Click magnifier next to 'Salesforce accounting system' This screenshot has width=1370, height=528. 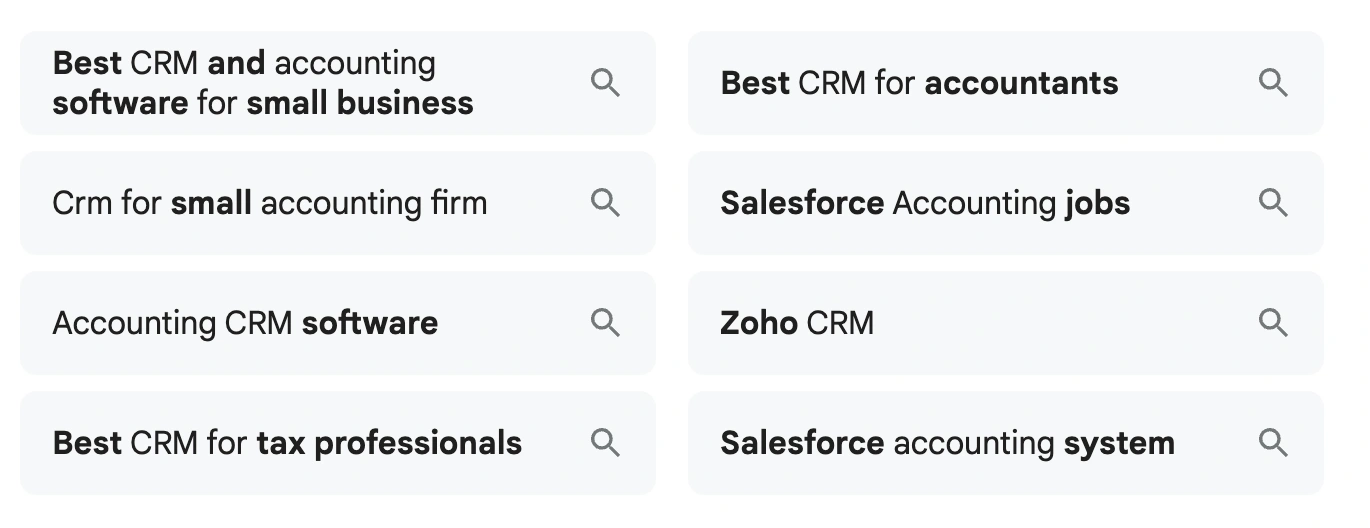pyautogui.click(x=1273, y=443)
